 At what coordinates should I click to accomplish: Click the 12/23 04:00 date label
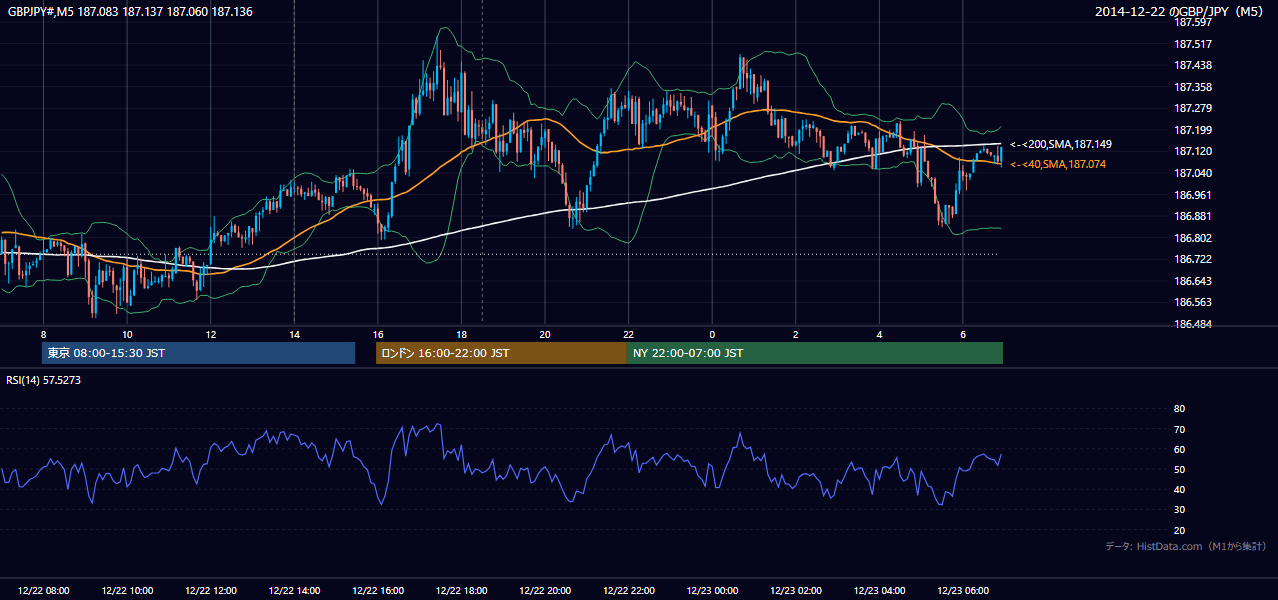pos(879,591)
